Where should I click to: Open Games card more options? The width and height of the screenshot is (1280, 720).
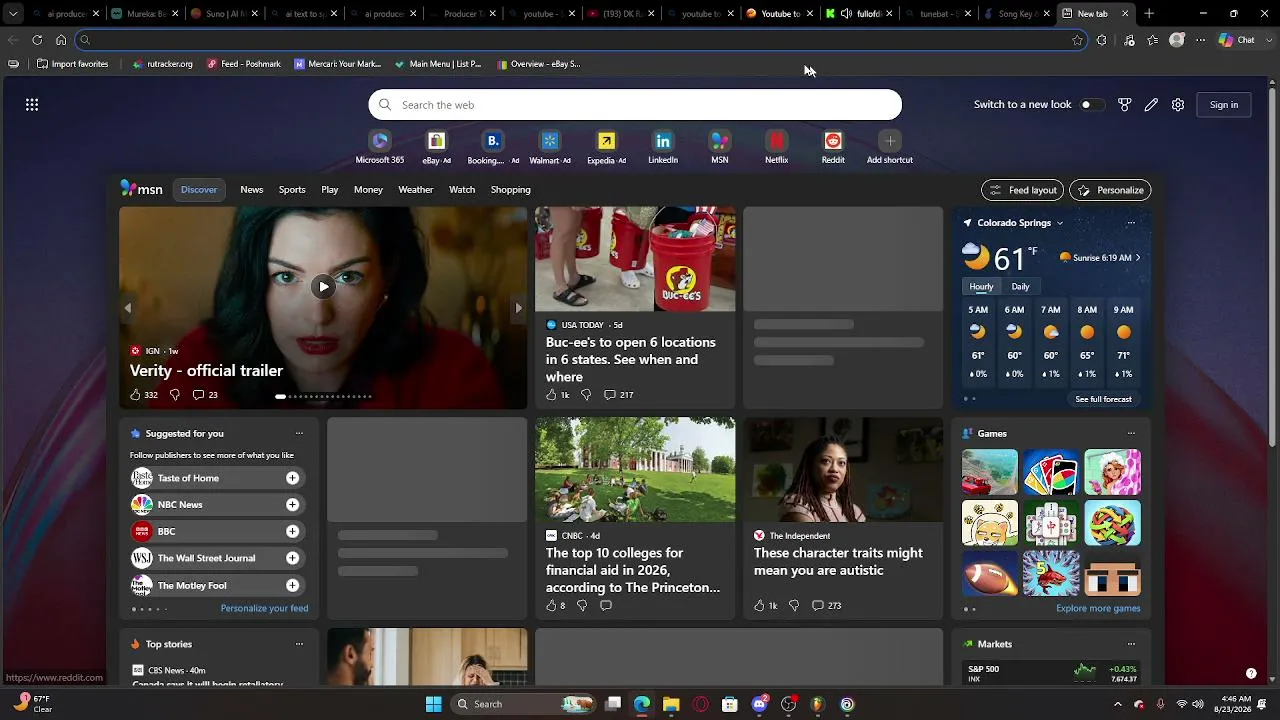(x=1131, y=434)
